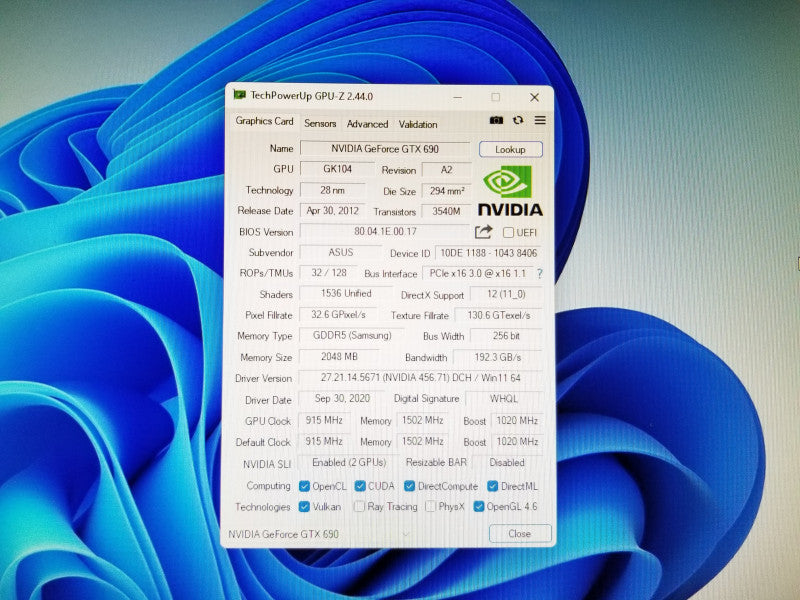The width and height of the screenshot is (800, 600).
Task: Switch to the Sensors tab
Action: (x=320, y=123)
